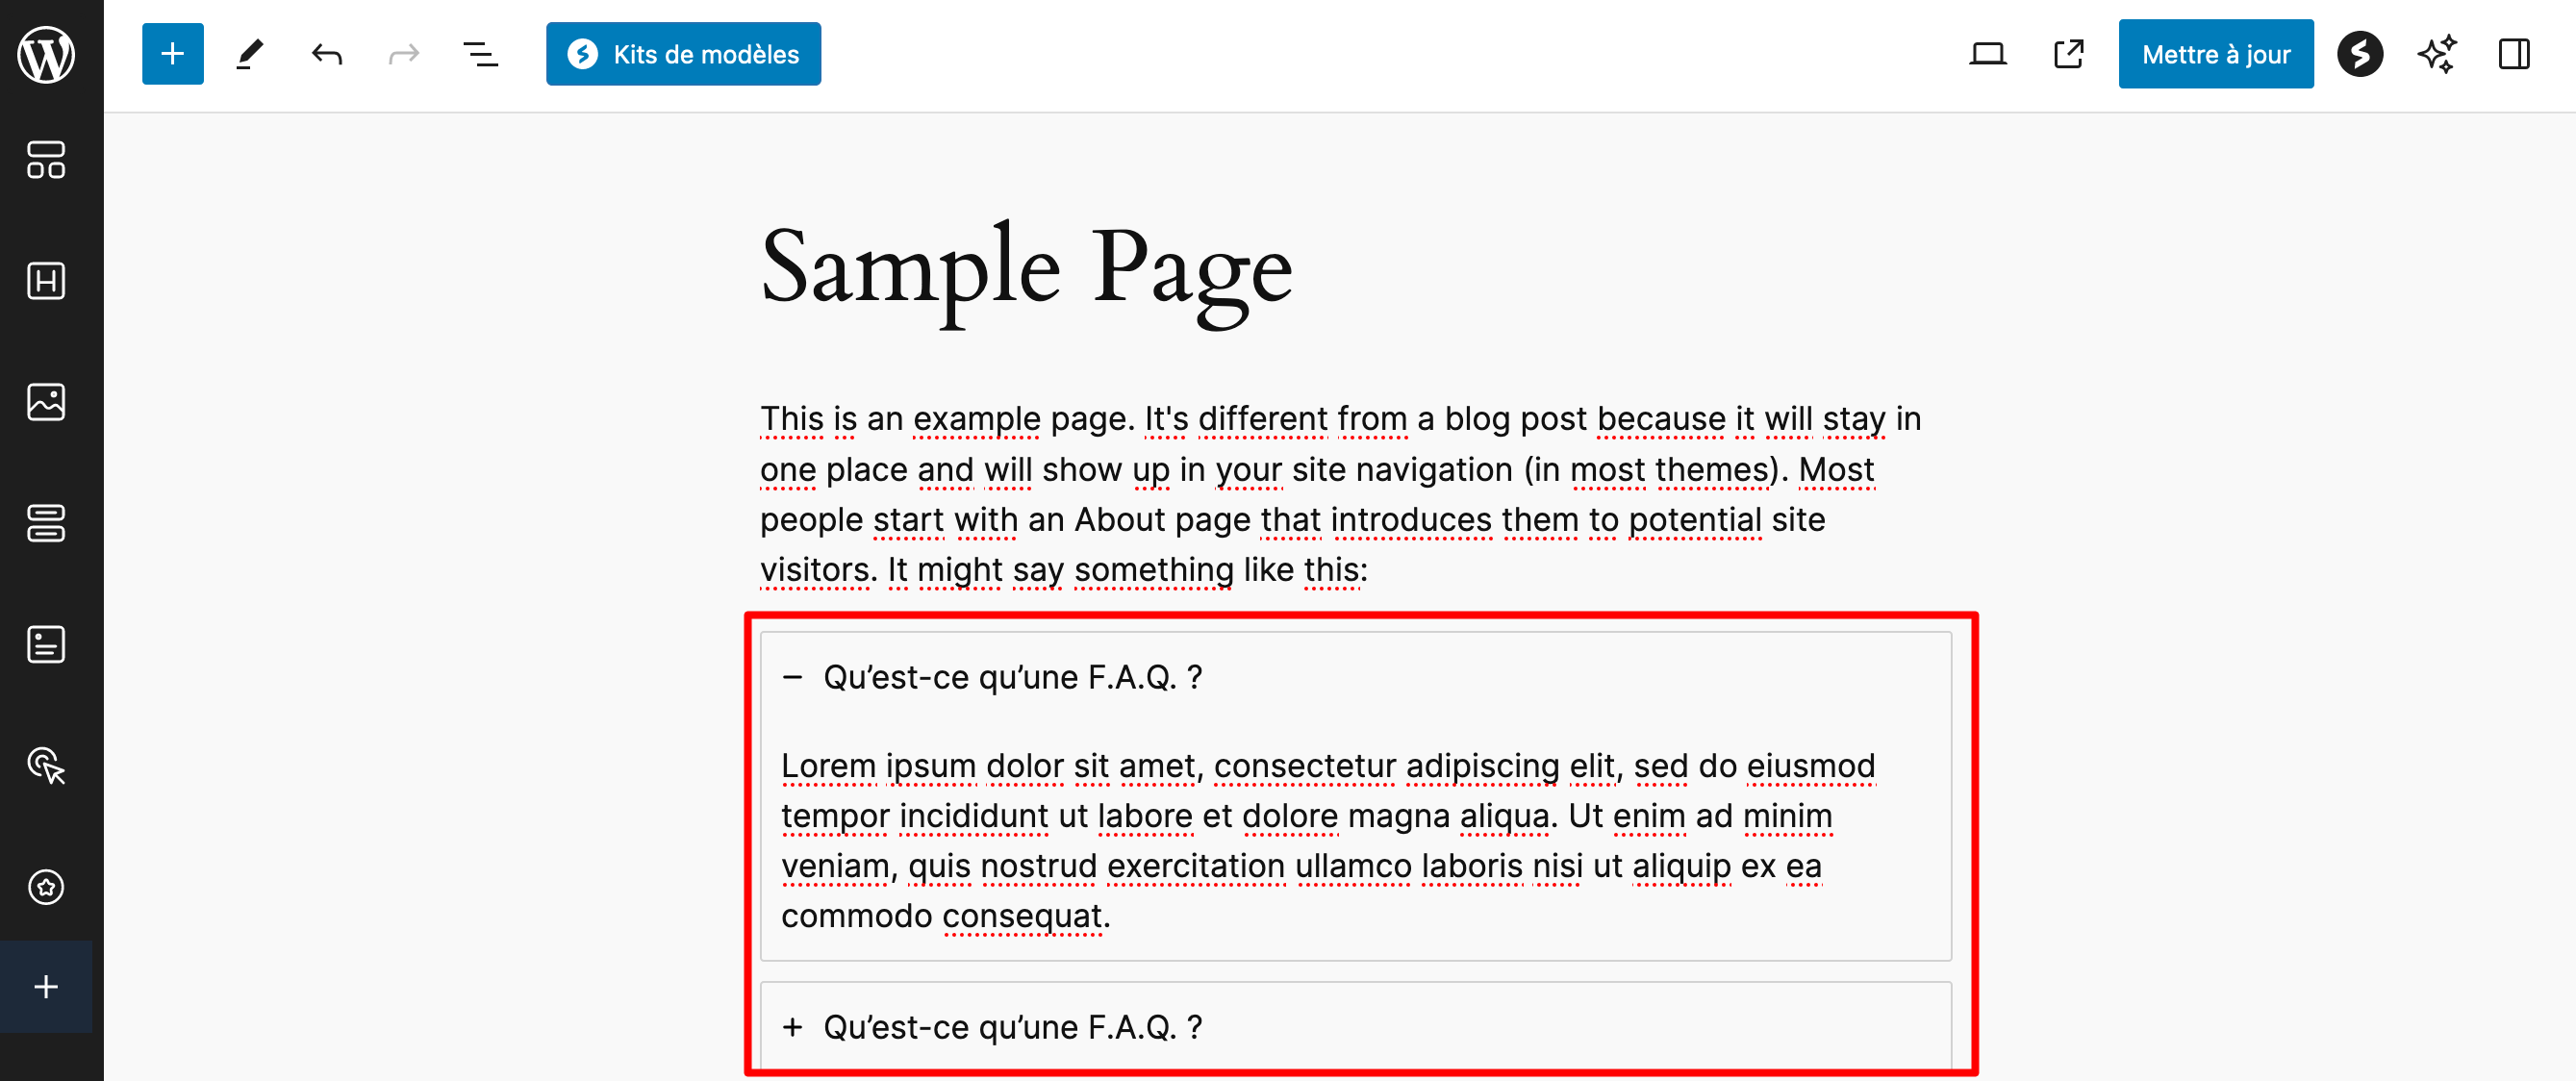Click the WordPress logo icon
This screenshot has height=1081, width=2576.
[x=46, y=54]
